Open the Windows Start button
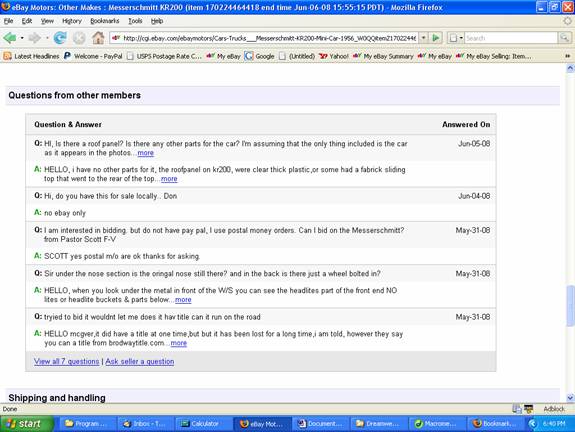This screenshot has width=575, height=432. pyautogui.click(x=27, y=424)
